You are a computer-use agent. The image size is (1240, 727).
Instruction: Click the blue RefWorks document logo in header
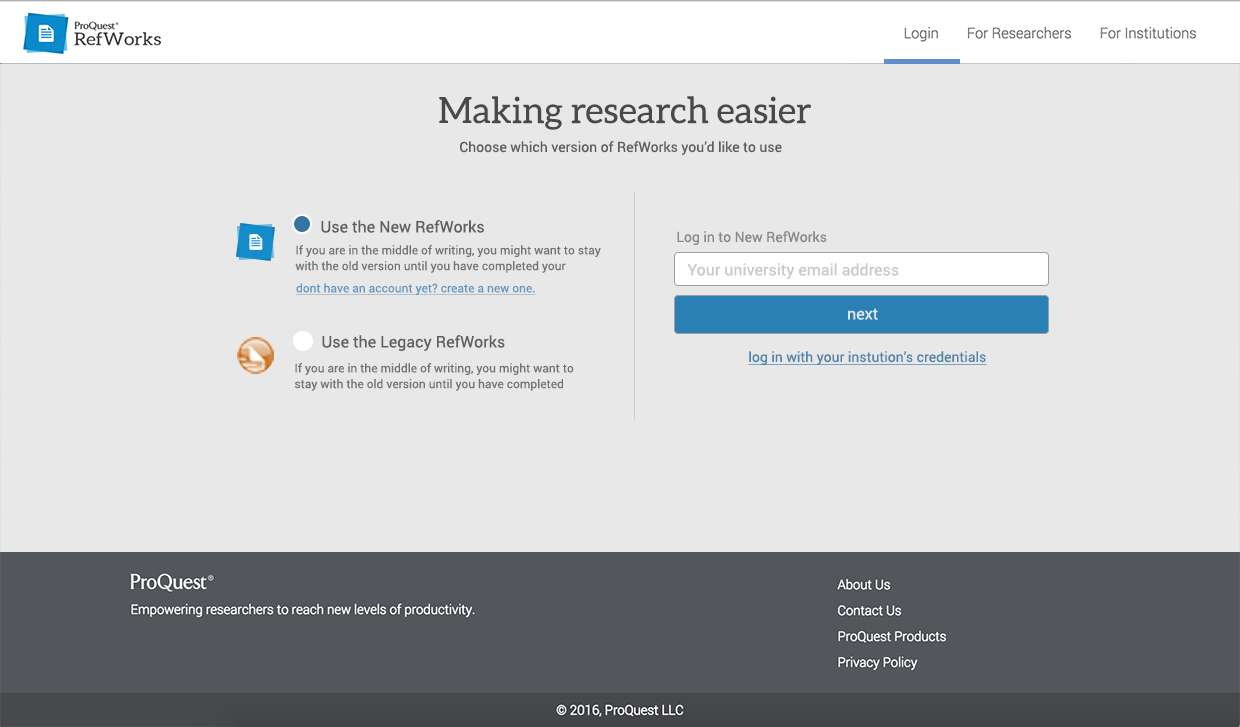click(45, 33)
